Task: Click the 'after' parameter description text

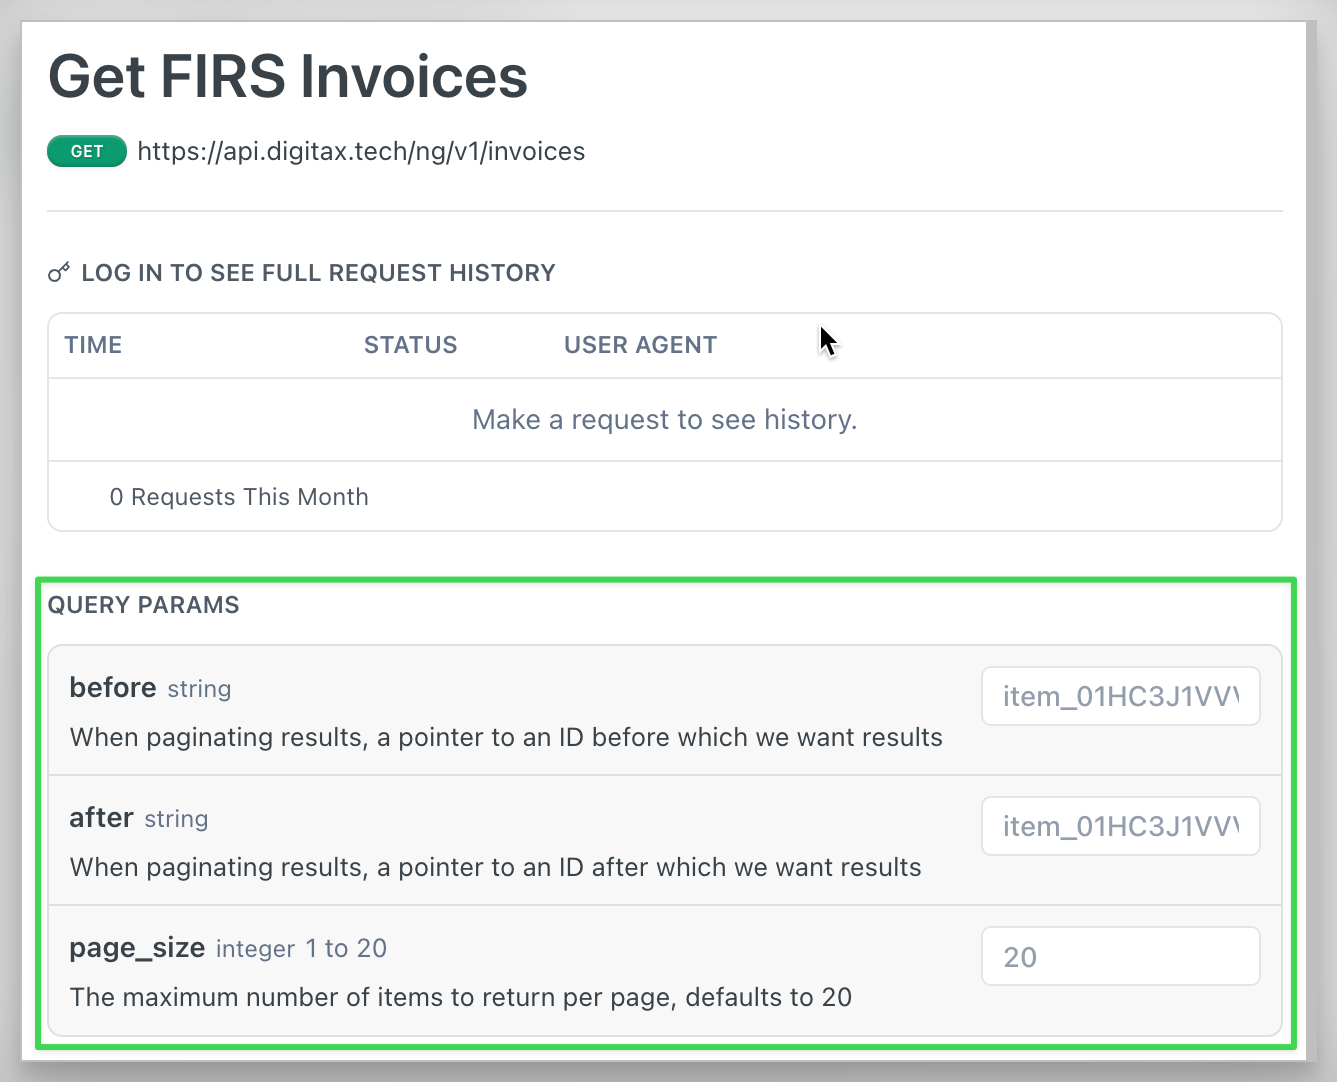Action: 495,867
